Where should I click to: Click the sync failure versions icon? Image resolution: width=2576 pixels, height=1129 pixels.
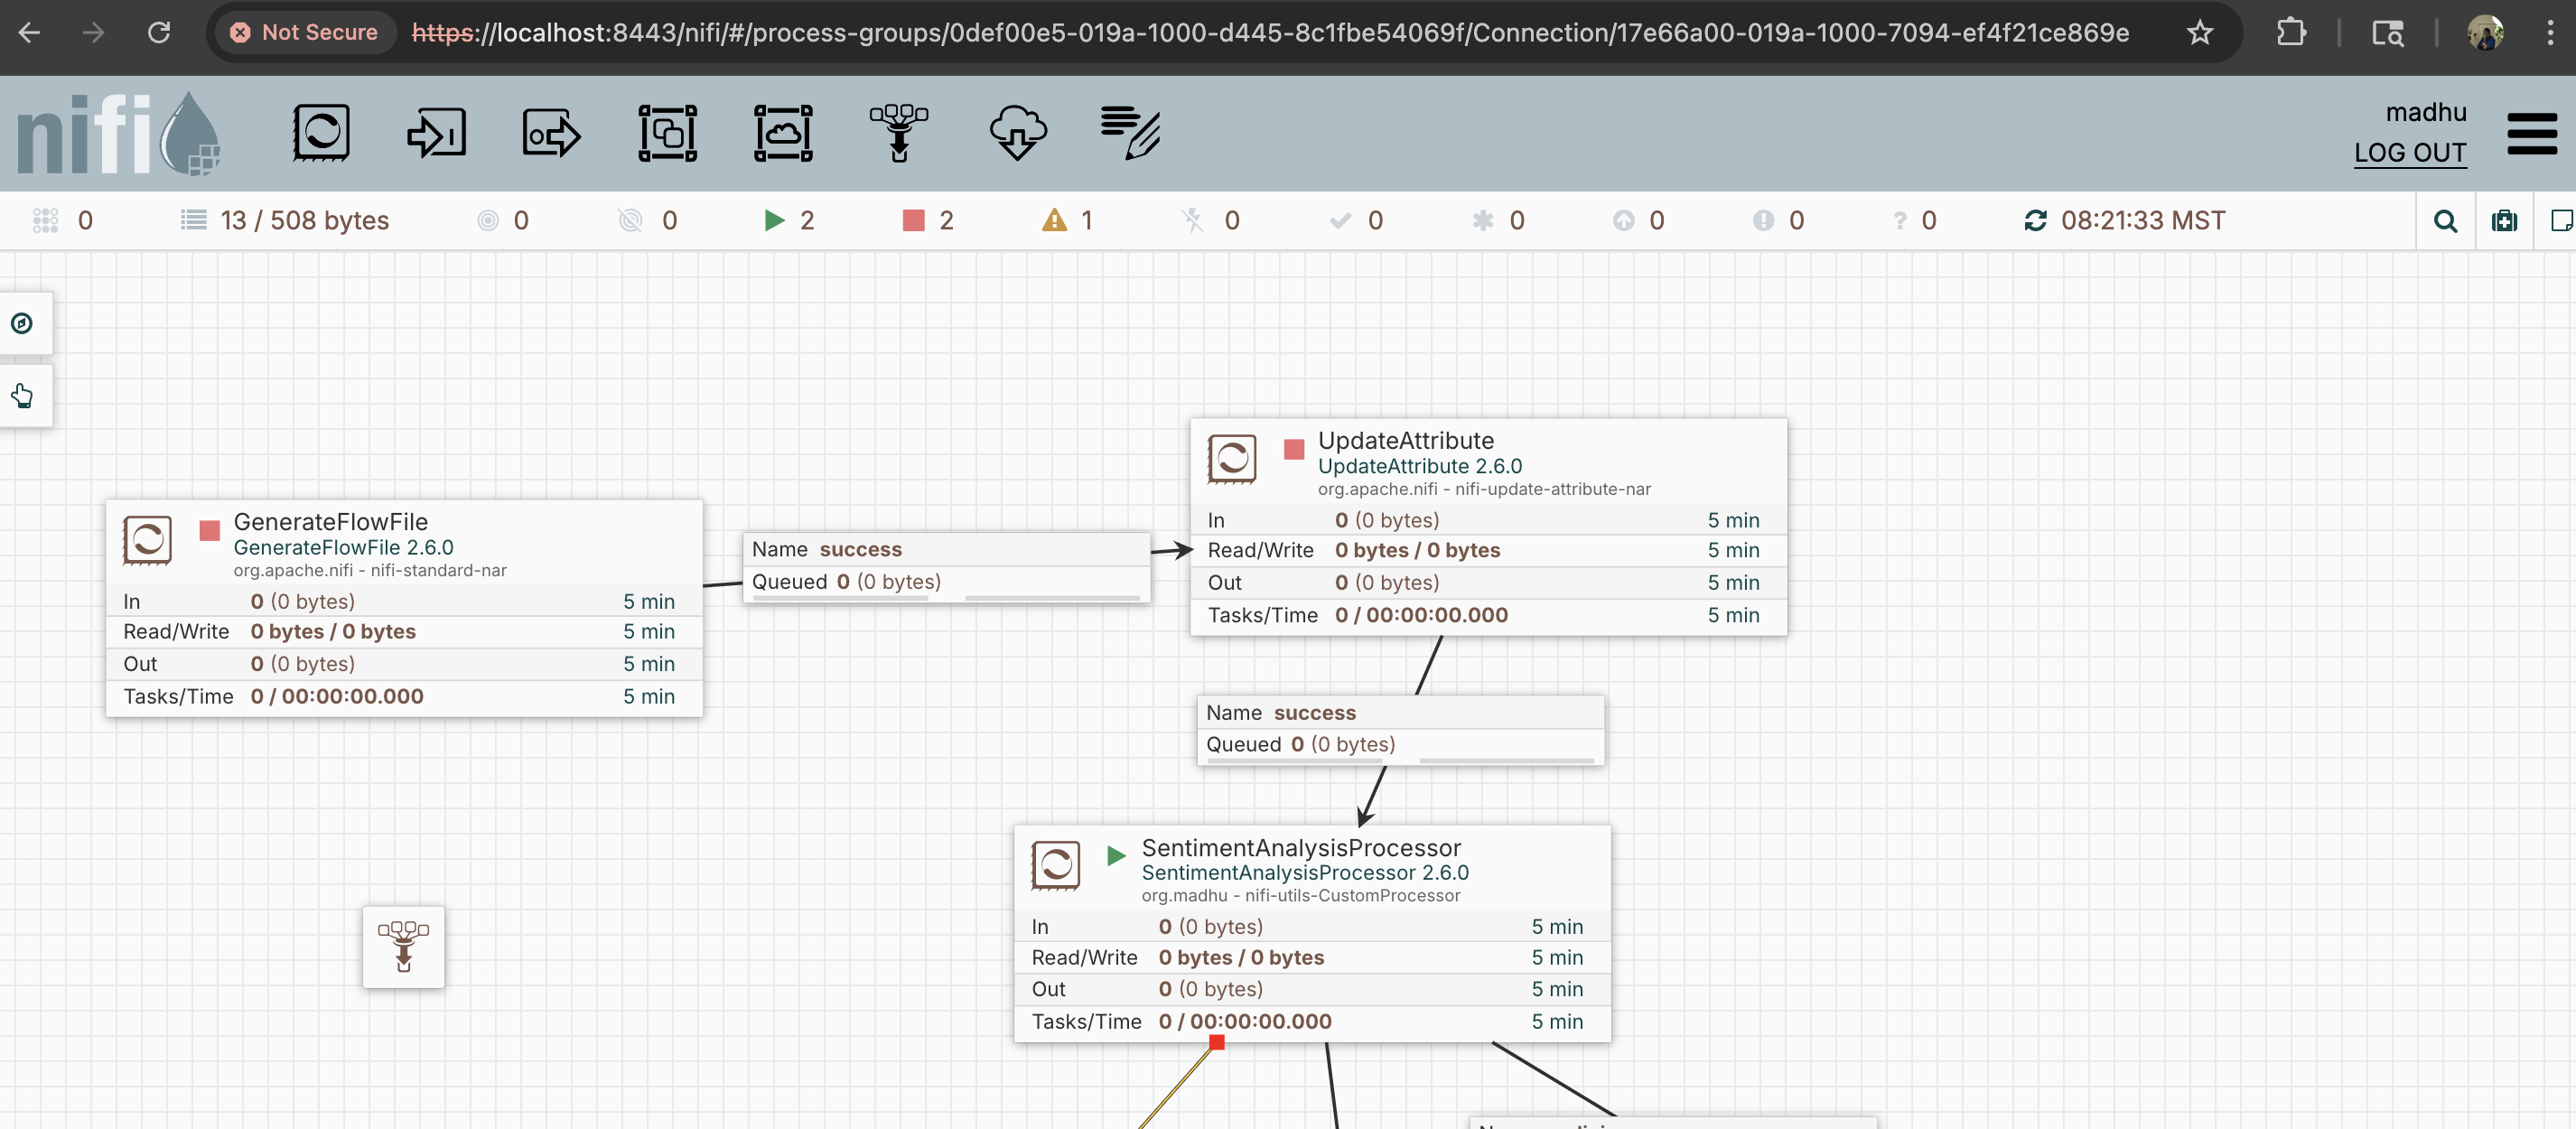(x=1900, y=220)
